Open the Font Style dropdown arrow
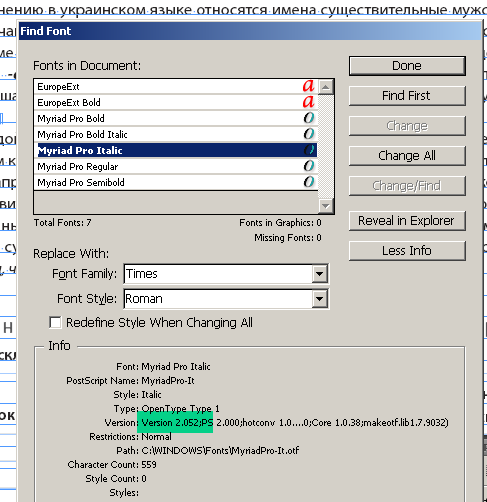This screenshot has height=502, width=487. [319, 299]
